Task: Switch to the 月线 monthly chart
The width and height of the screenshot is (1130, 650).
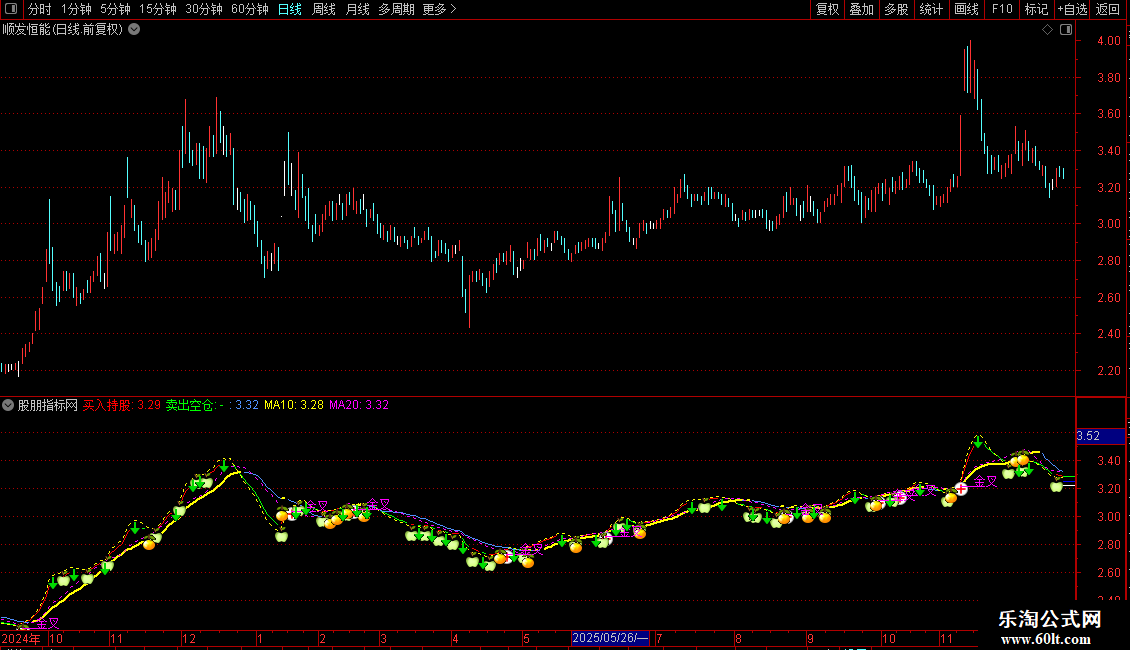Action: coord(357,9)
